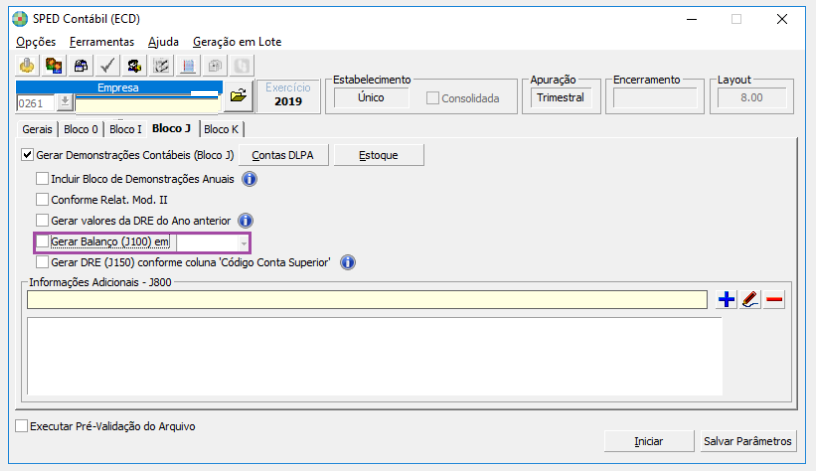
Task: Close the SPED Contábil window
Action: 782,19
